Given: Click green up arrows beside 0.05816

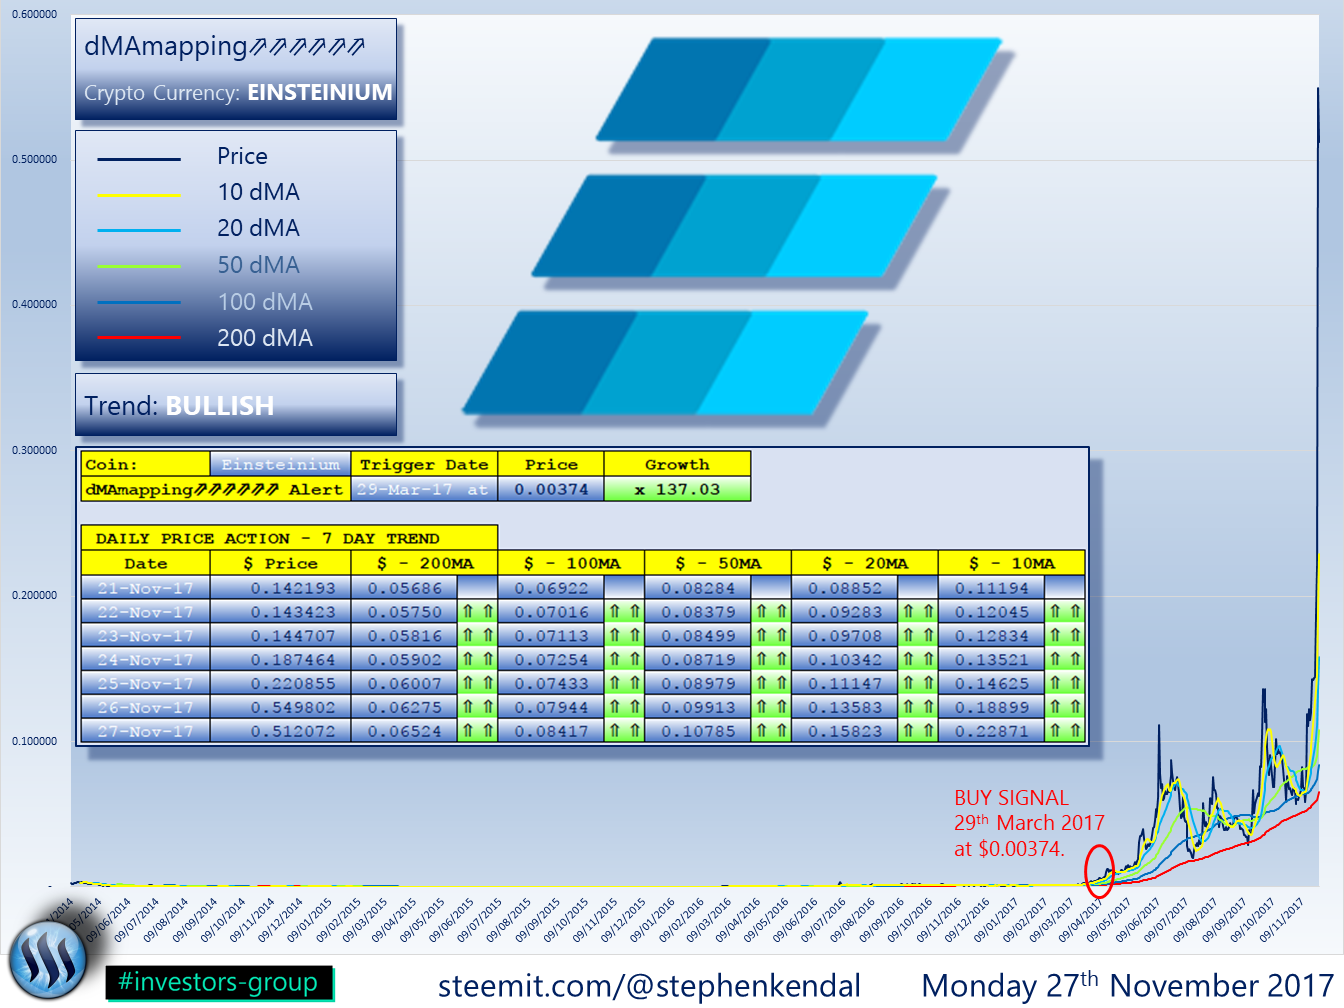Looking at the screenshot, I should (478, 636).
